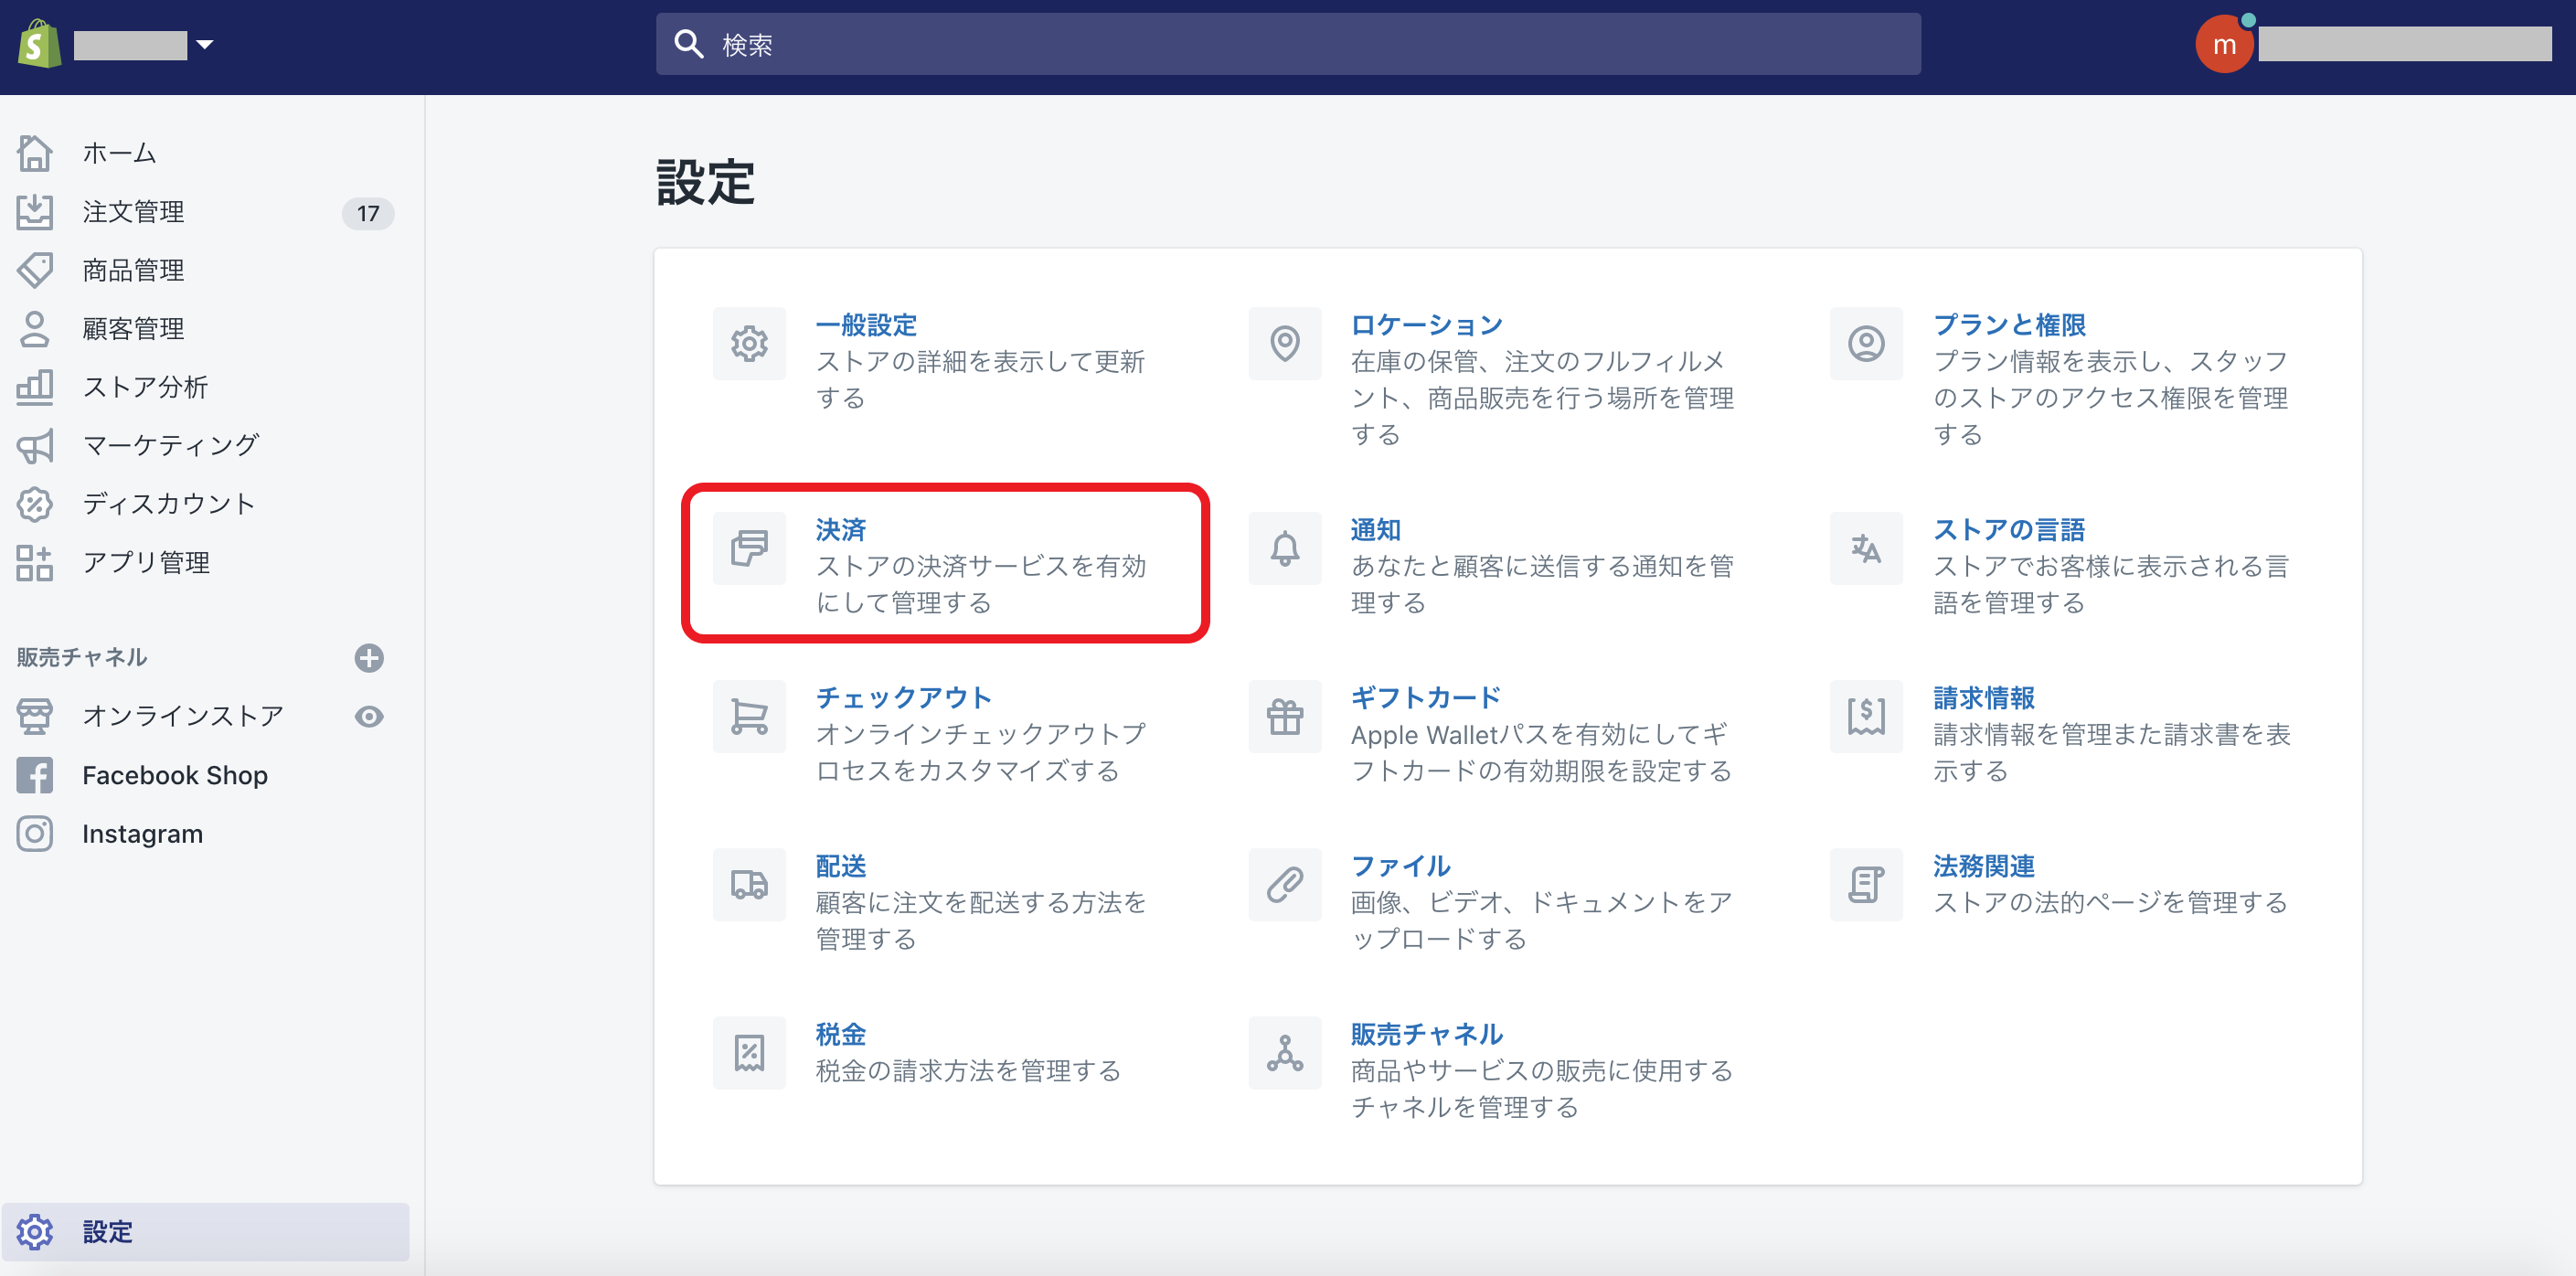Screen dimensions: 2576x1276
Task: Open 一般設定 general settings link
Action: (866, 325)
